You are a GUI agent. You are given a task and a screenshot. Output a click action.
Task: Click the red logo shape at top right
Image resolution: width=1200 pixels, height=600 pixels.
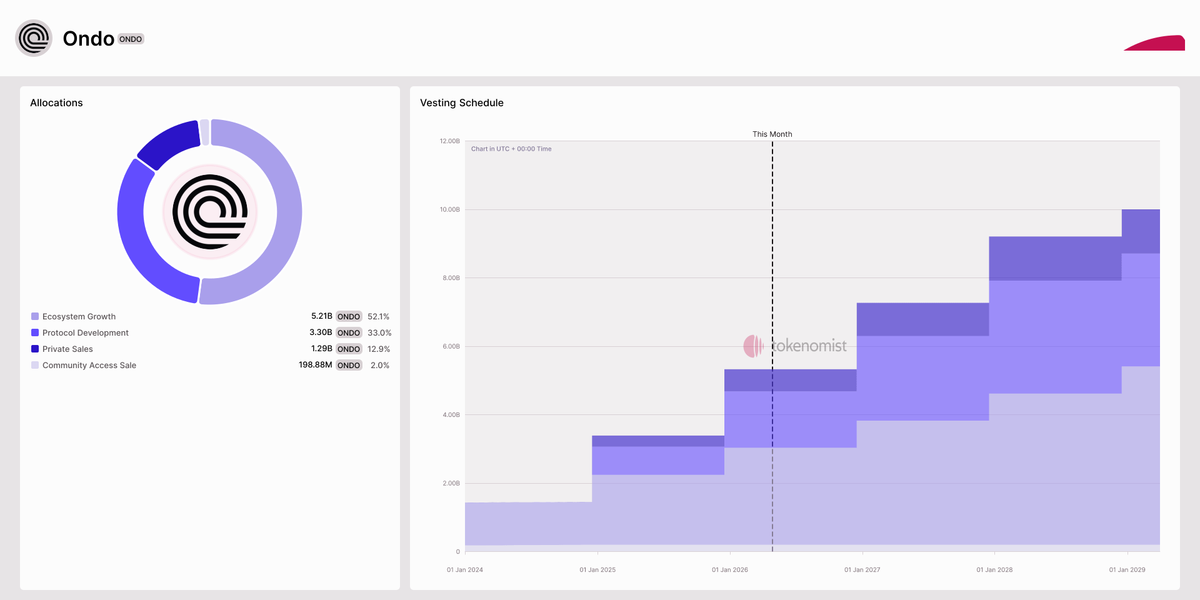[1155, 42]
